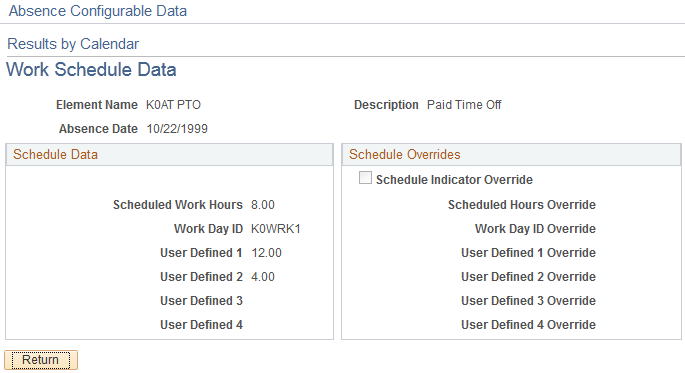Click the User Defined 4 Override label
The height and width of the screenshot is (373, 685).
click(x=528, y=325)
